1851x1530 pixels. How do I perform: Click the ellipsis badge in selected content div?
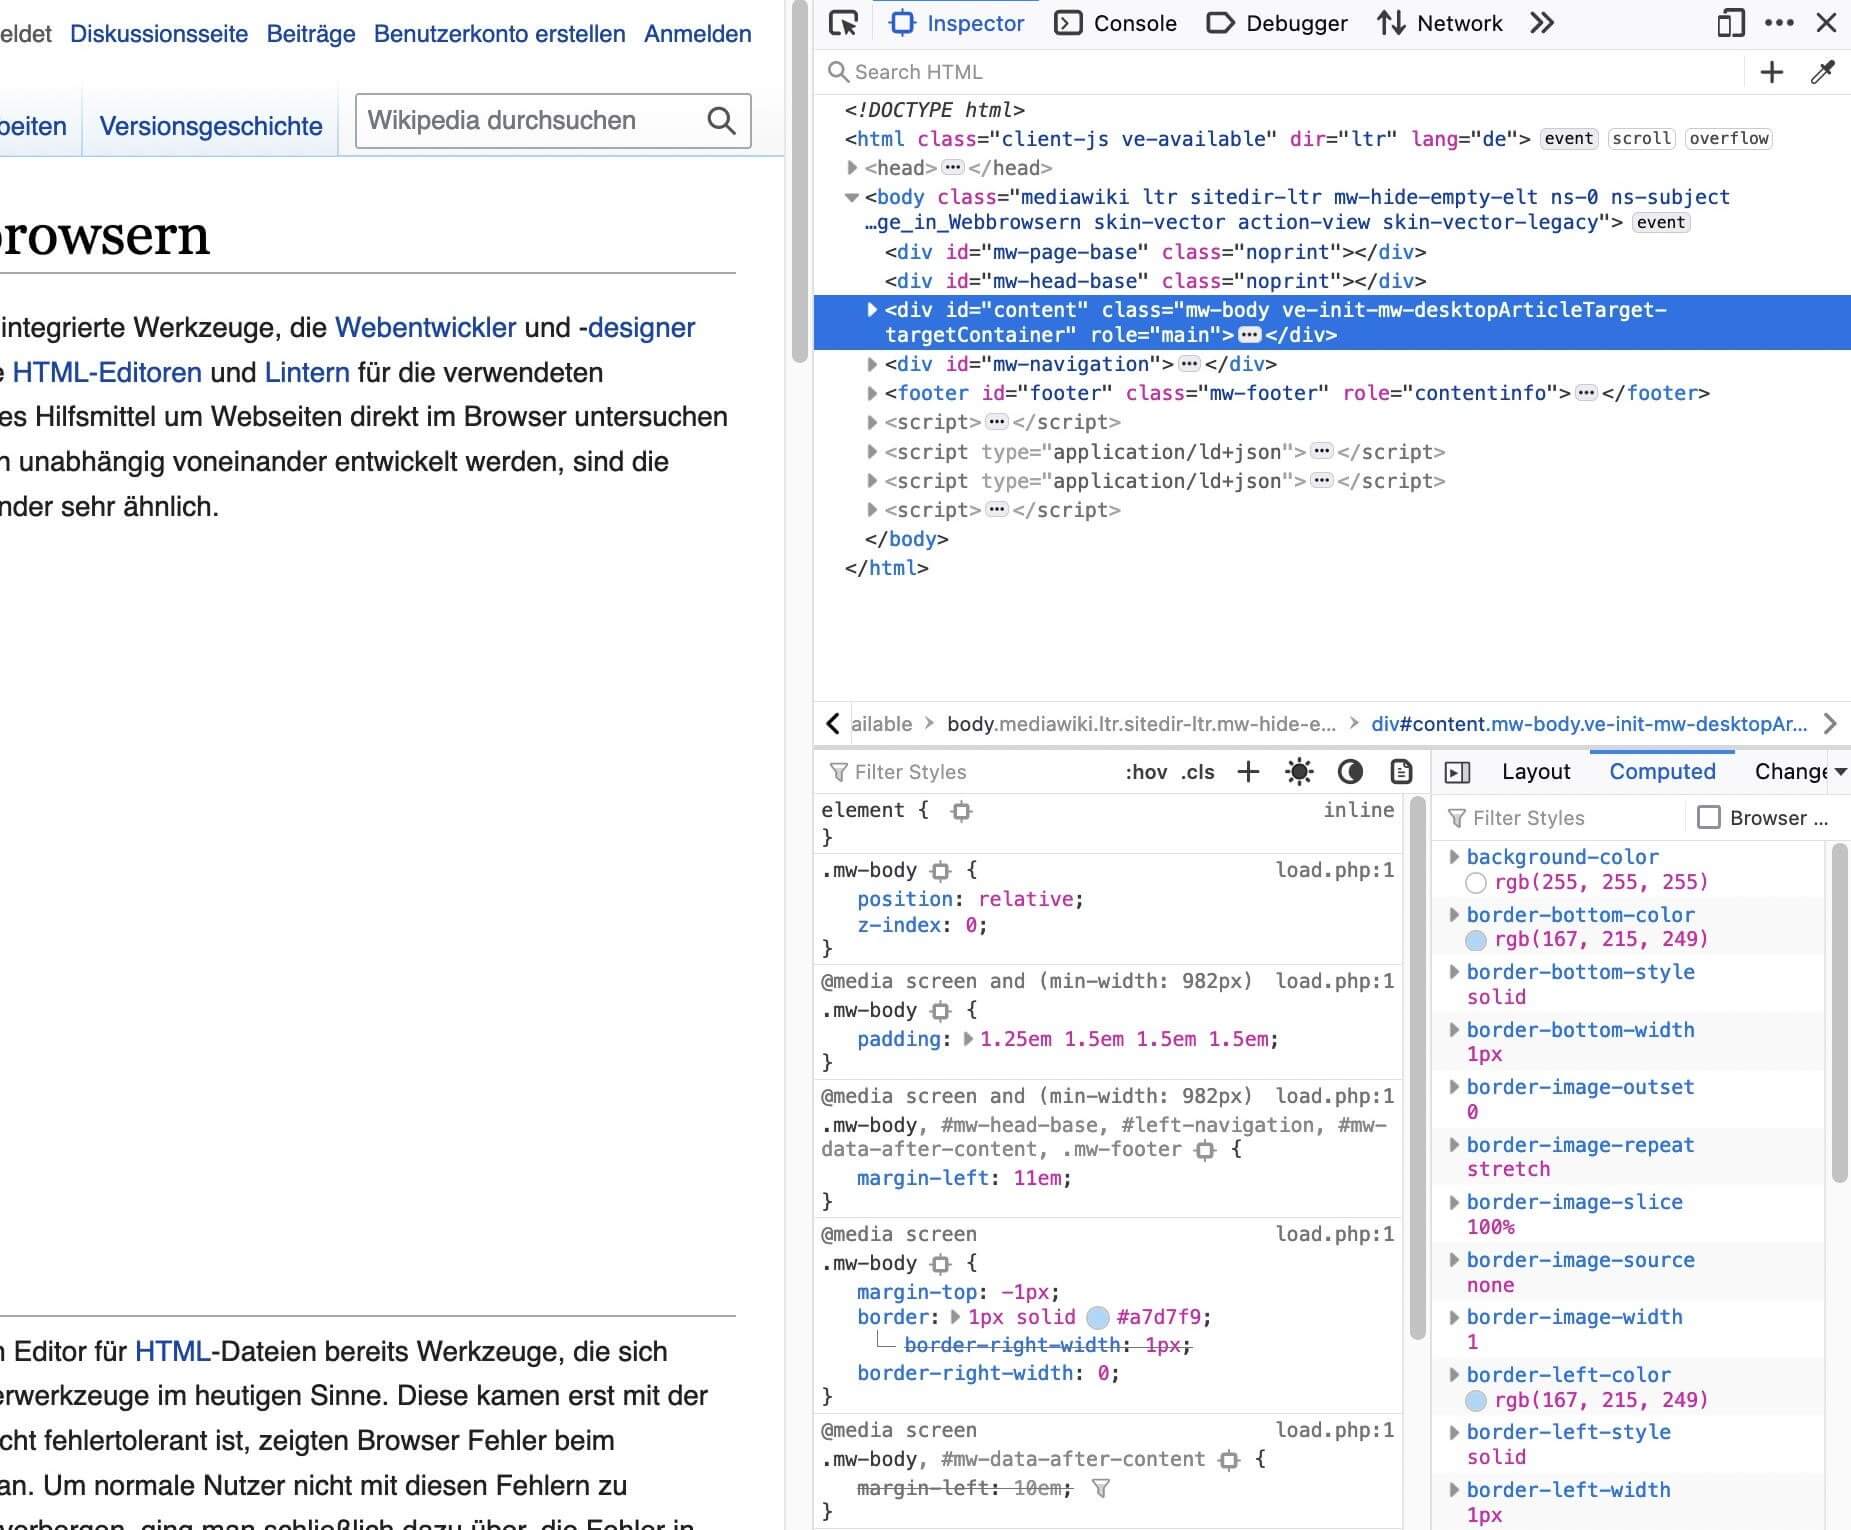1249,335
